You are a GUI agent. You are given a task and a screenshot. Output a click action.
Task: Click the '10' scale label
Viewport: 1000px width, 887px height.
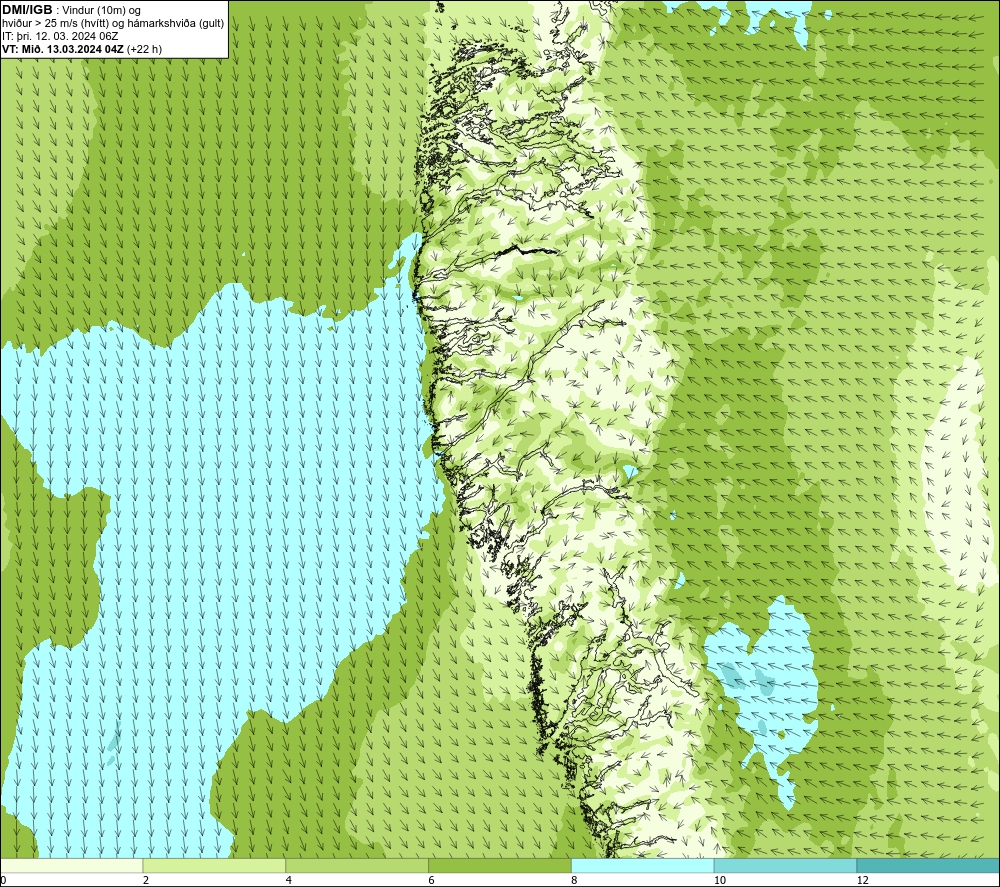coord(720,880)
